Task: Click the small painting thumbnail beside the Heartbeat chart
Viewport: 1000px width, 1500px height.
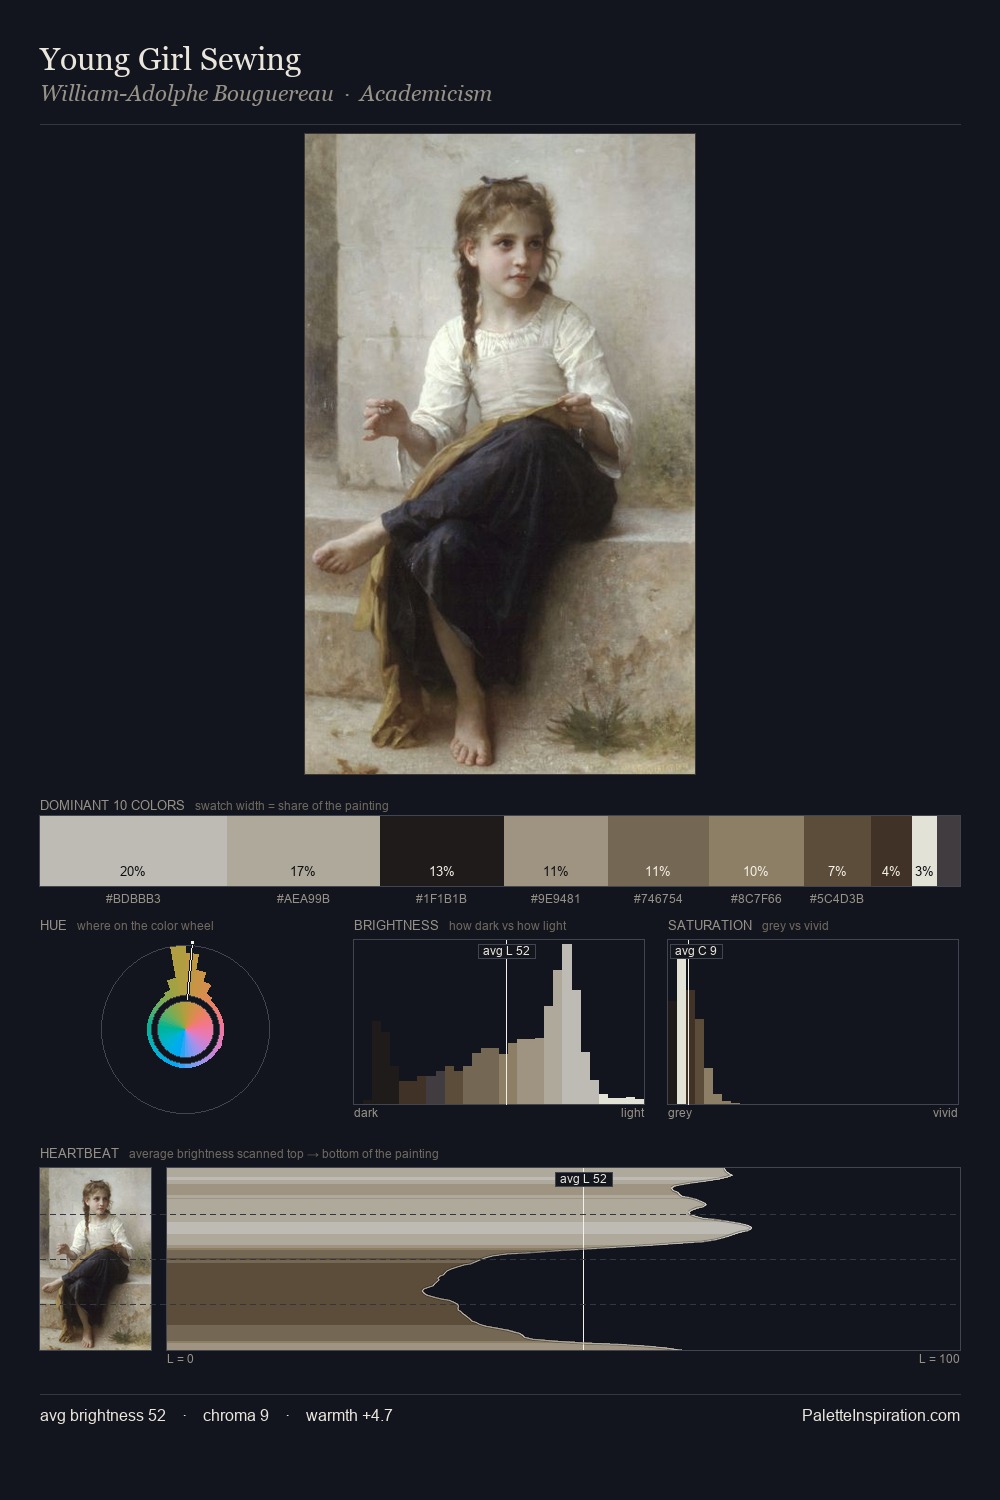Action: tap(95, 1259)
